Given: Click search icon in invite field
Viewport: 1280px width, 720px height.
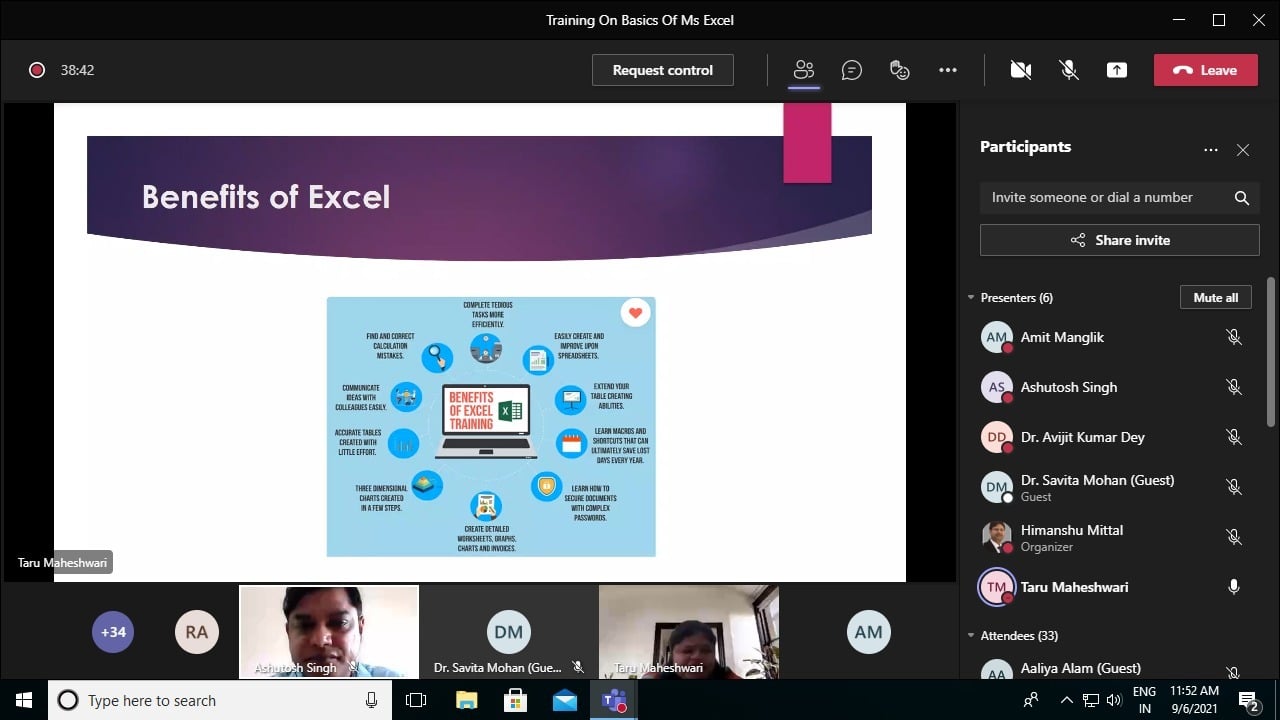Looking at the screenshot, I should pyautogui.click(x=1242, y=198).
